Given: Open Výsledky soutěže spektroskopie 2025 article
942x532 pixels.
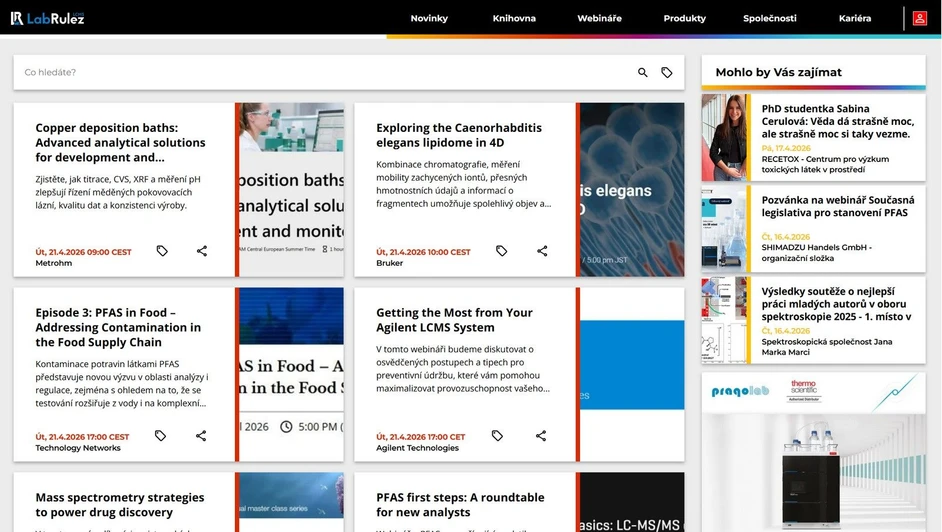Looking at the screenshot, I should tap(836, 304).
